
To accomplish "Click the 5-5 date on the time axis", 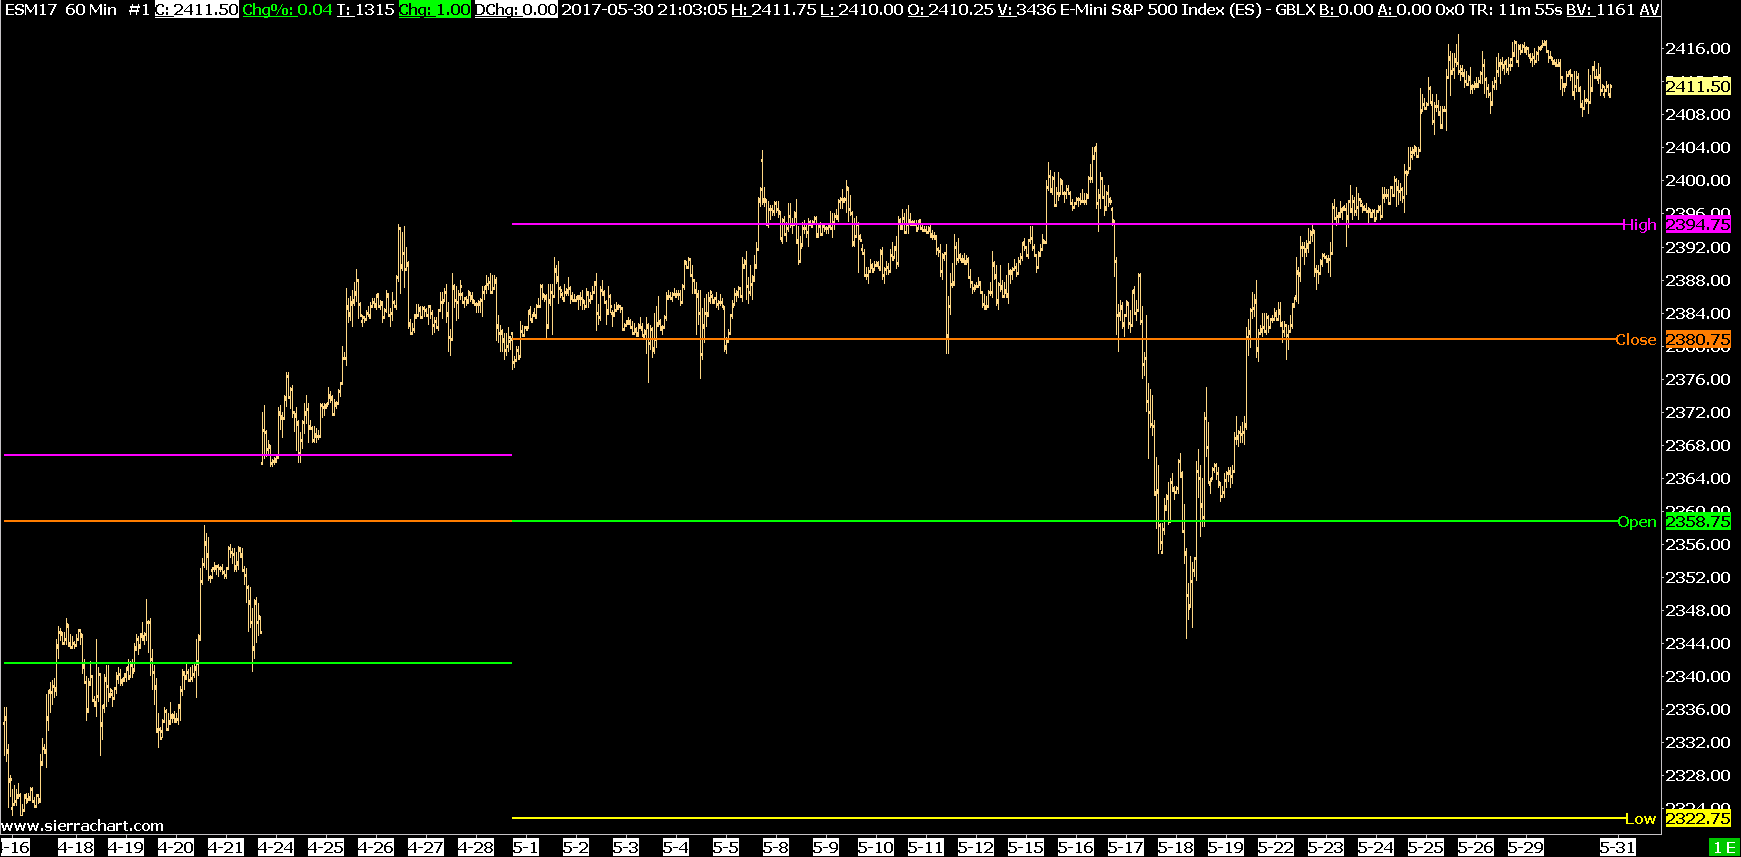I will coord(726,847).
